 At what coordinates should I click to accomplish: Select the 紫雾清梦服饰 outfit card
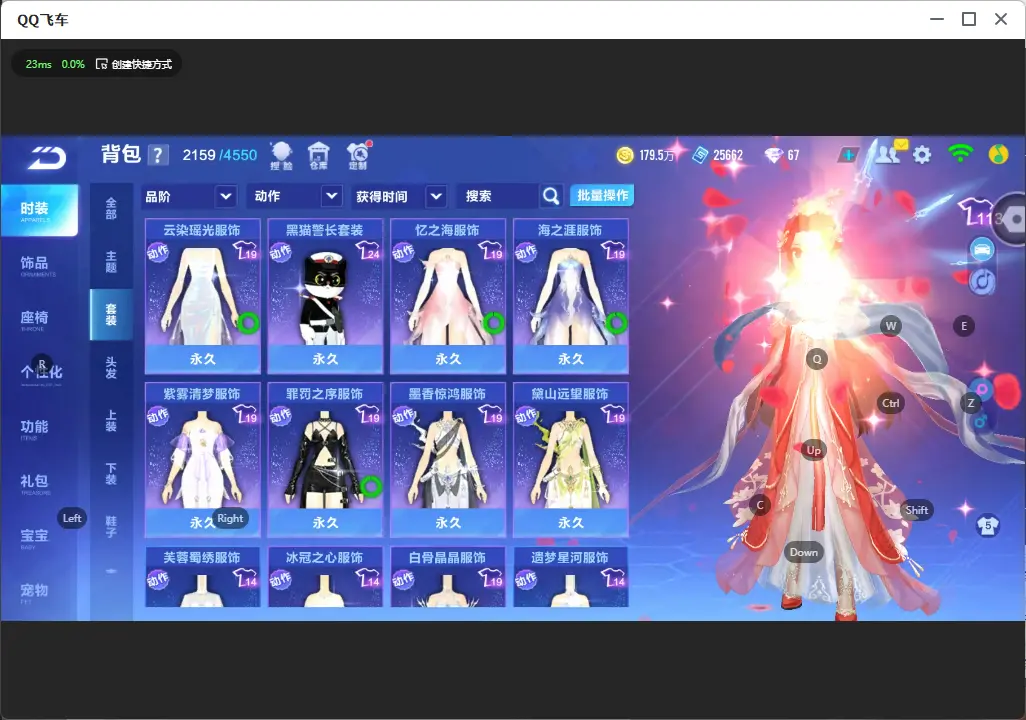(x=203, y=459)
